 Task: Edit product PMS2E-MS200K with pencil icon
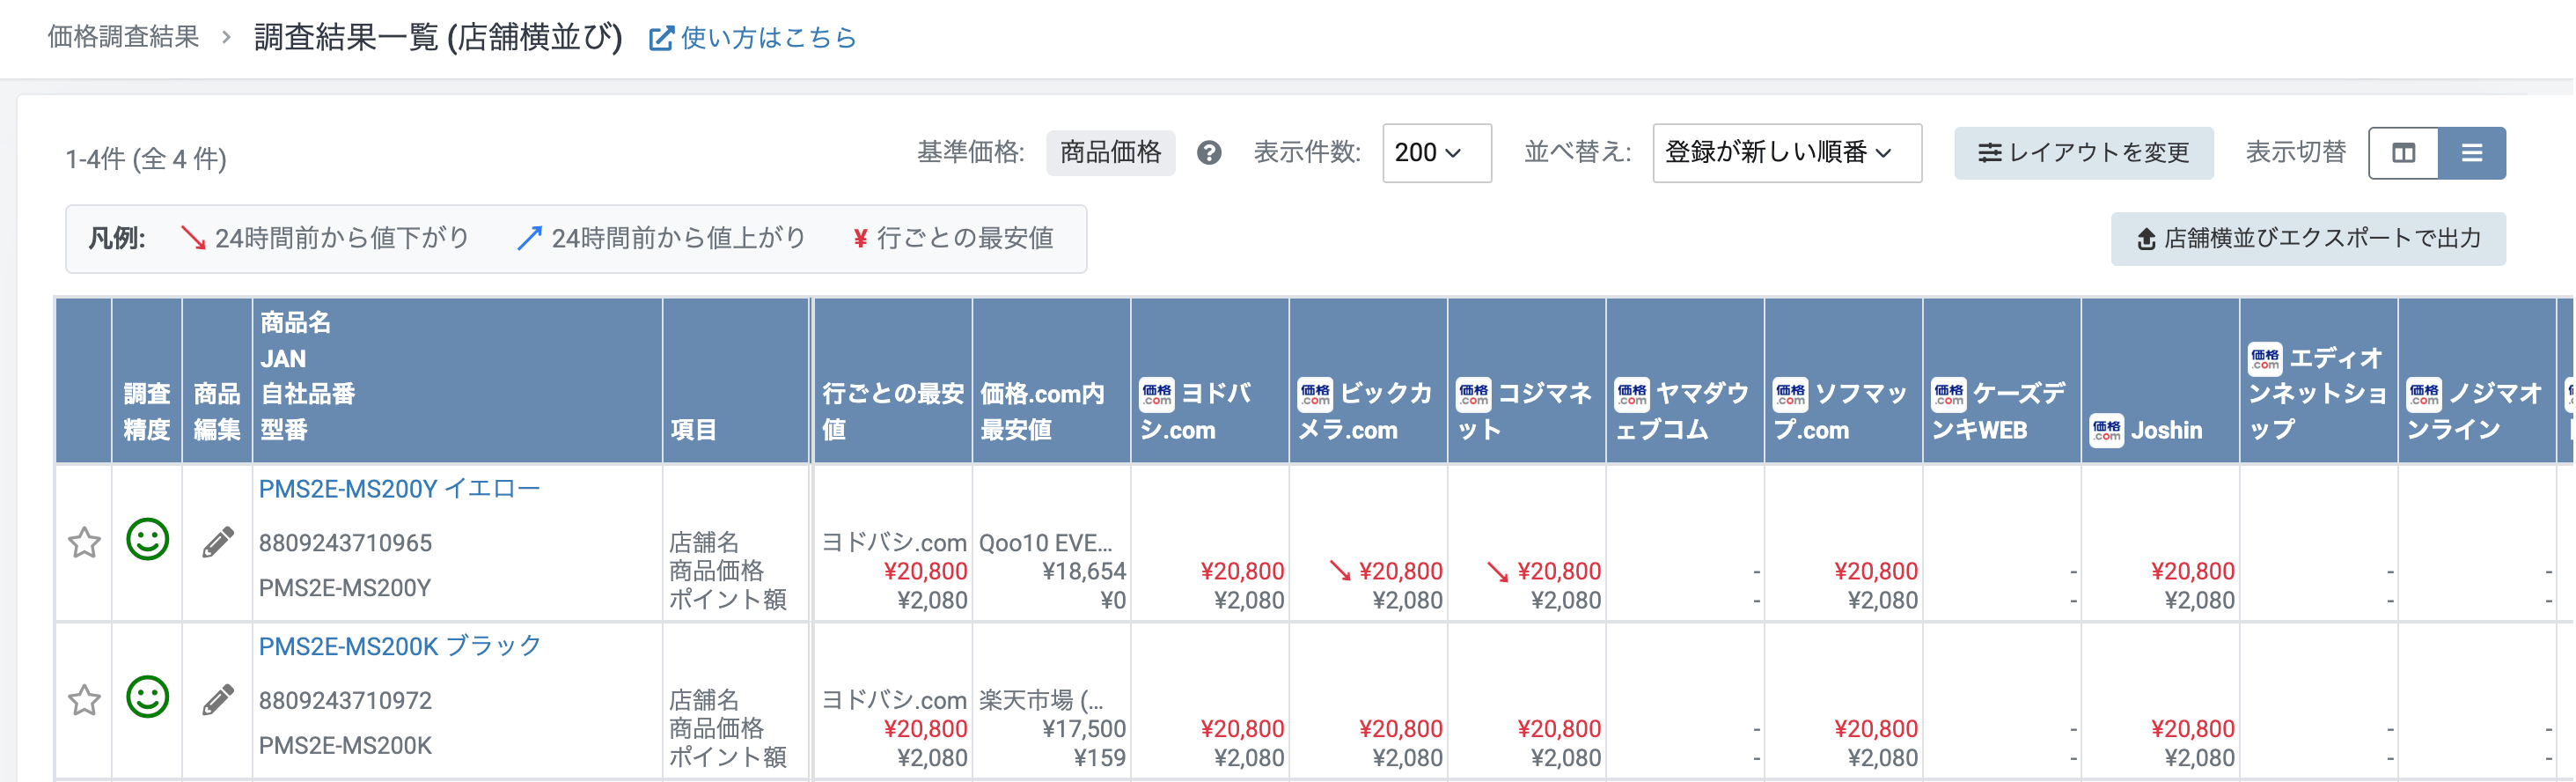[218, 699]
